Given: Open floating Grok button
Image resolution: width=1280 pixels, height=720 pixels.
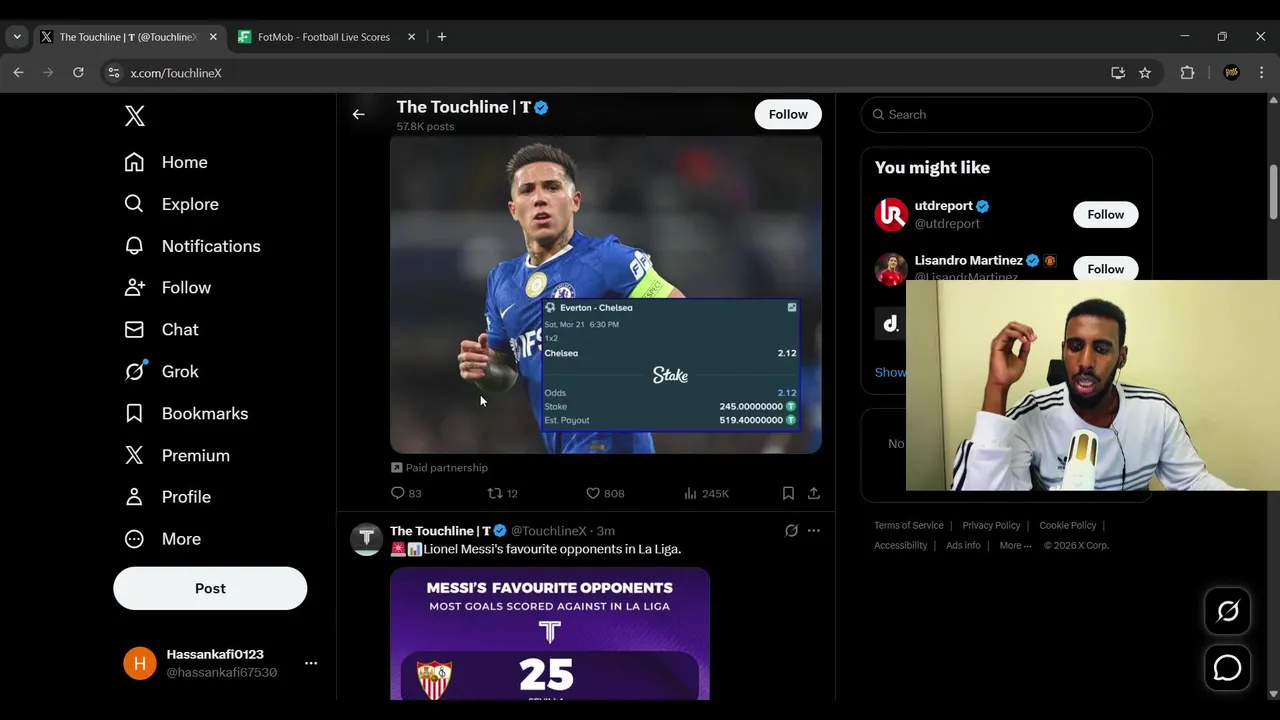Looking at the screenshot, I should (x=1228, y=610).
